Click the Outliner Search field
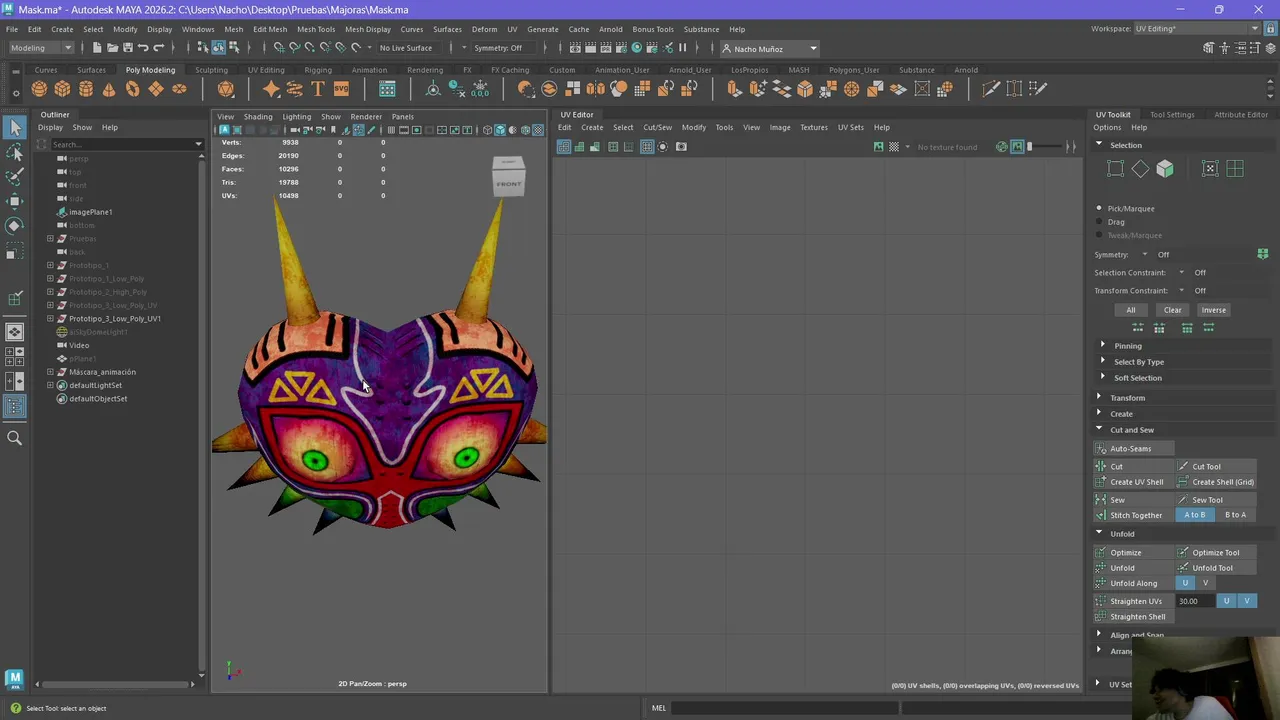Screen dimensions: 1280x720 [x=120, y=145]
